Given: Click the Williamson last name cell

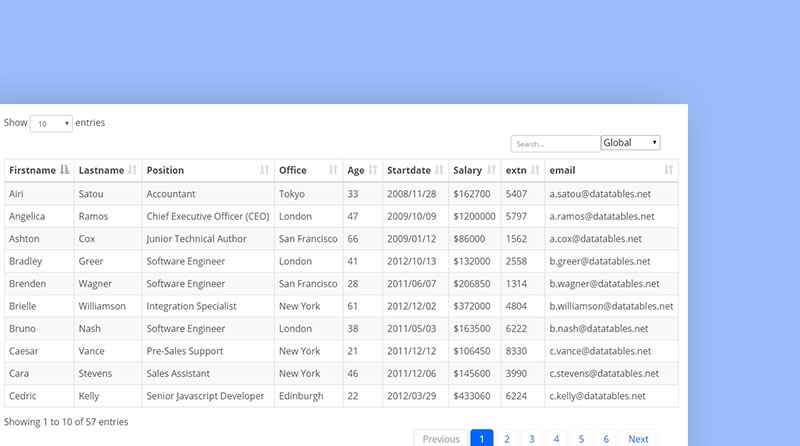Looking at the screenshot, I should (108, 306).
